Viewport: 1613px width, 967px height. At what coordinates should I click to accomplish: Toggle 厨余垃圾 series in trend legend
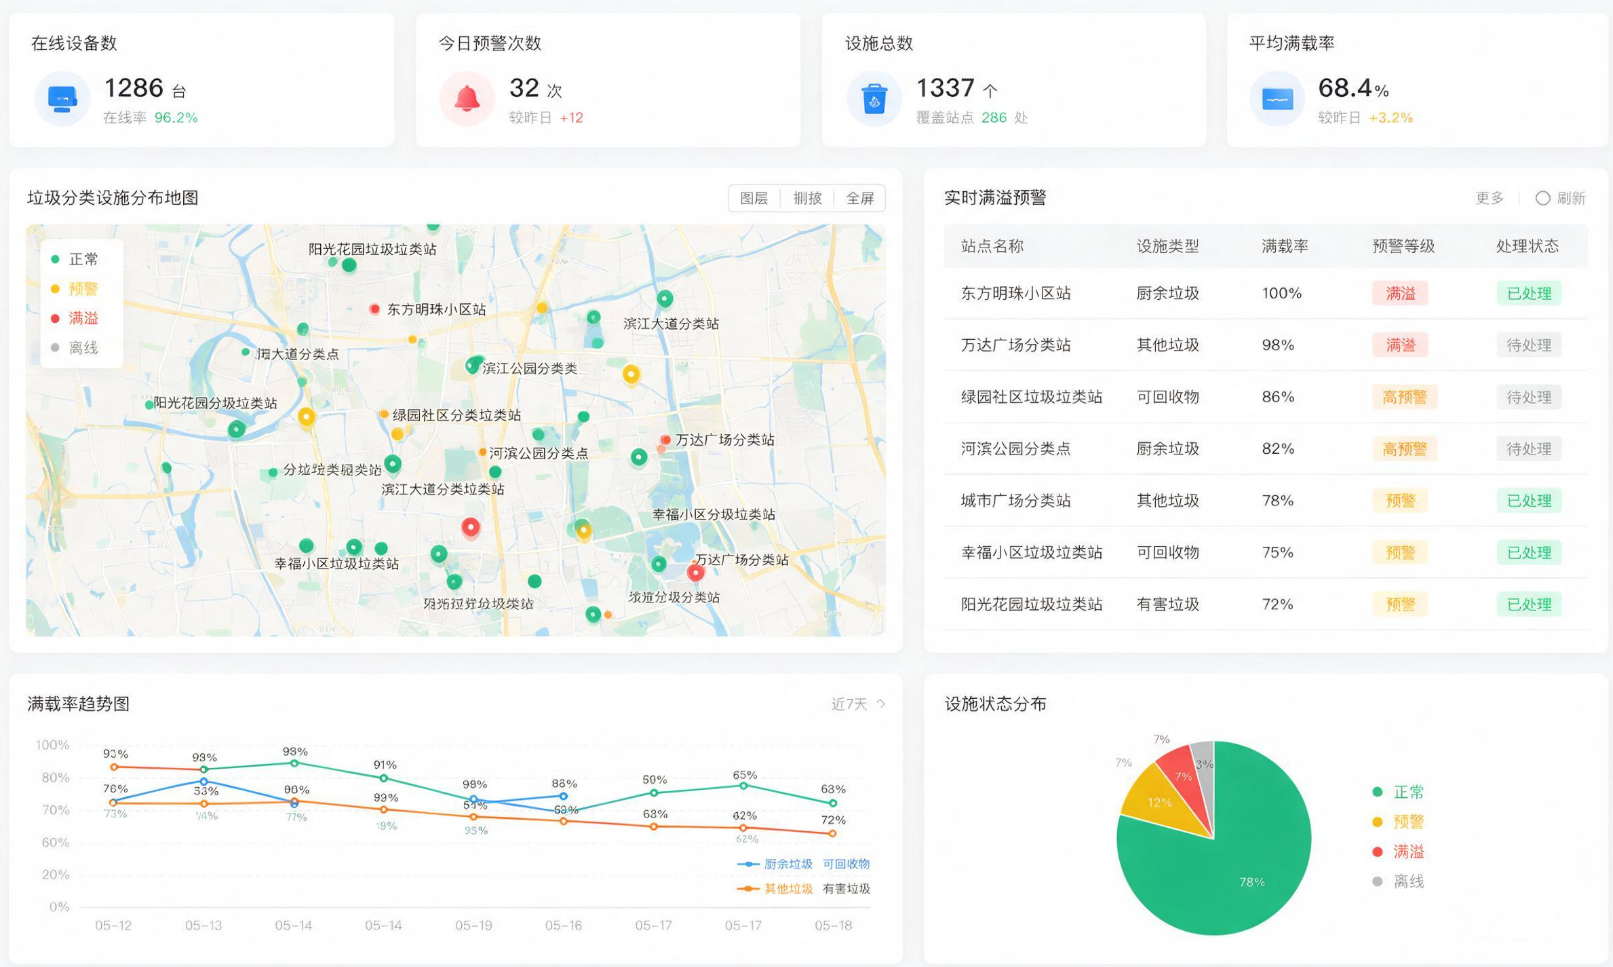(x=775, y=864)
